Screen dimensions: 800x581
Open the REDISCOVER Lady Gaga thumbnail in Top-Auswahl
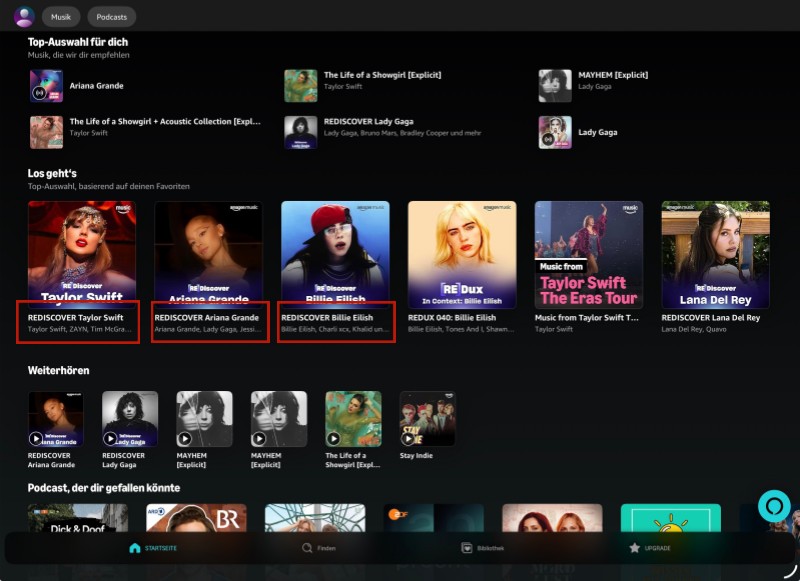[x=301, y=132]
